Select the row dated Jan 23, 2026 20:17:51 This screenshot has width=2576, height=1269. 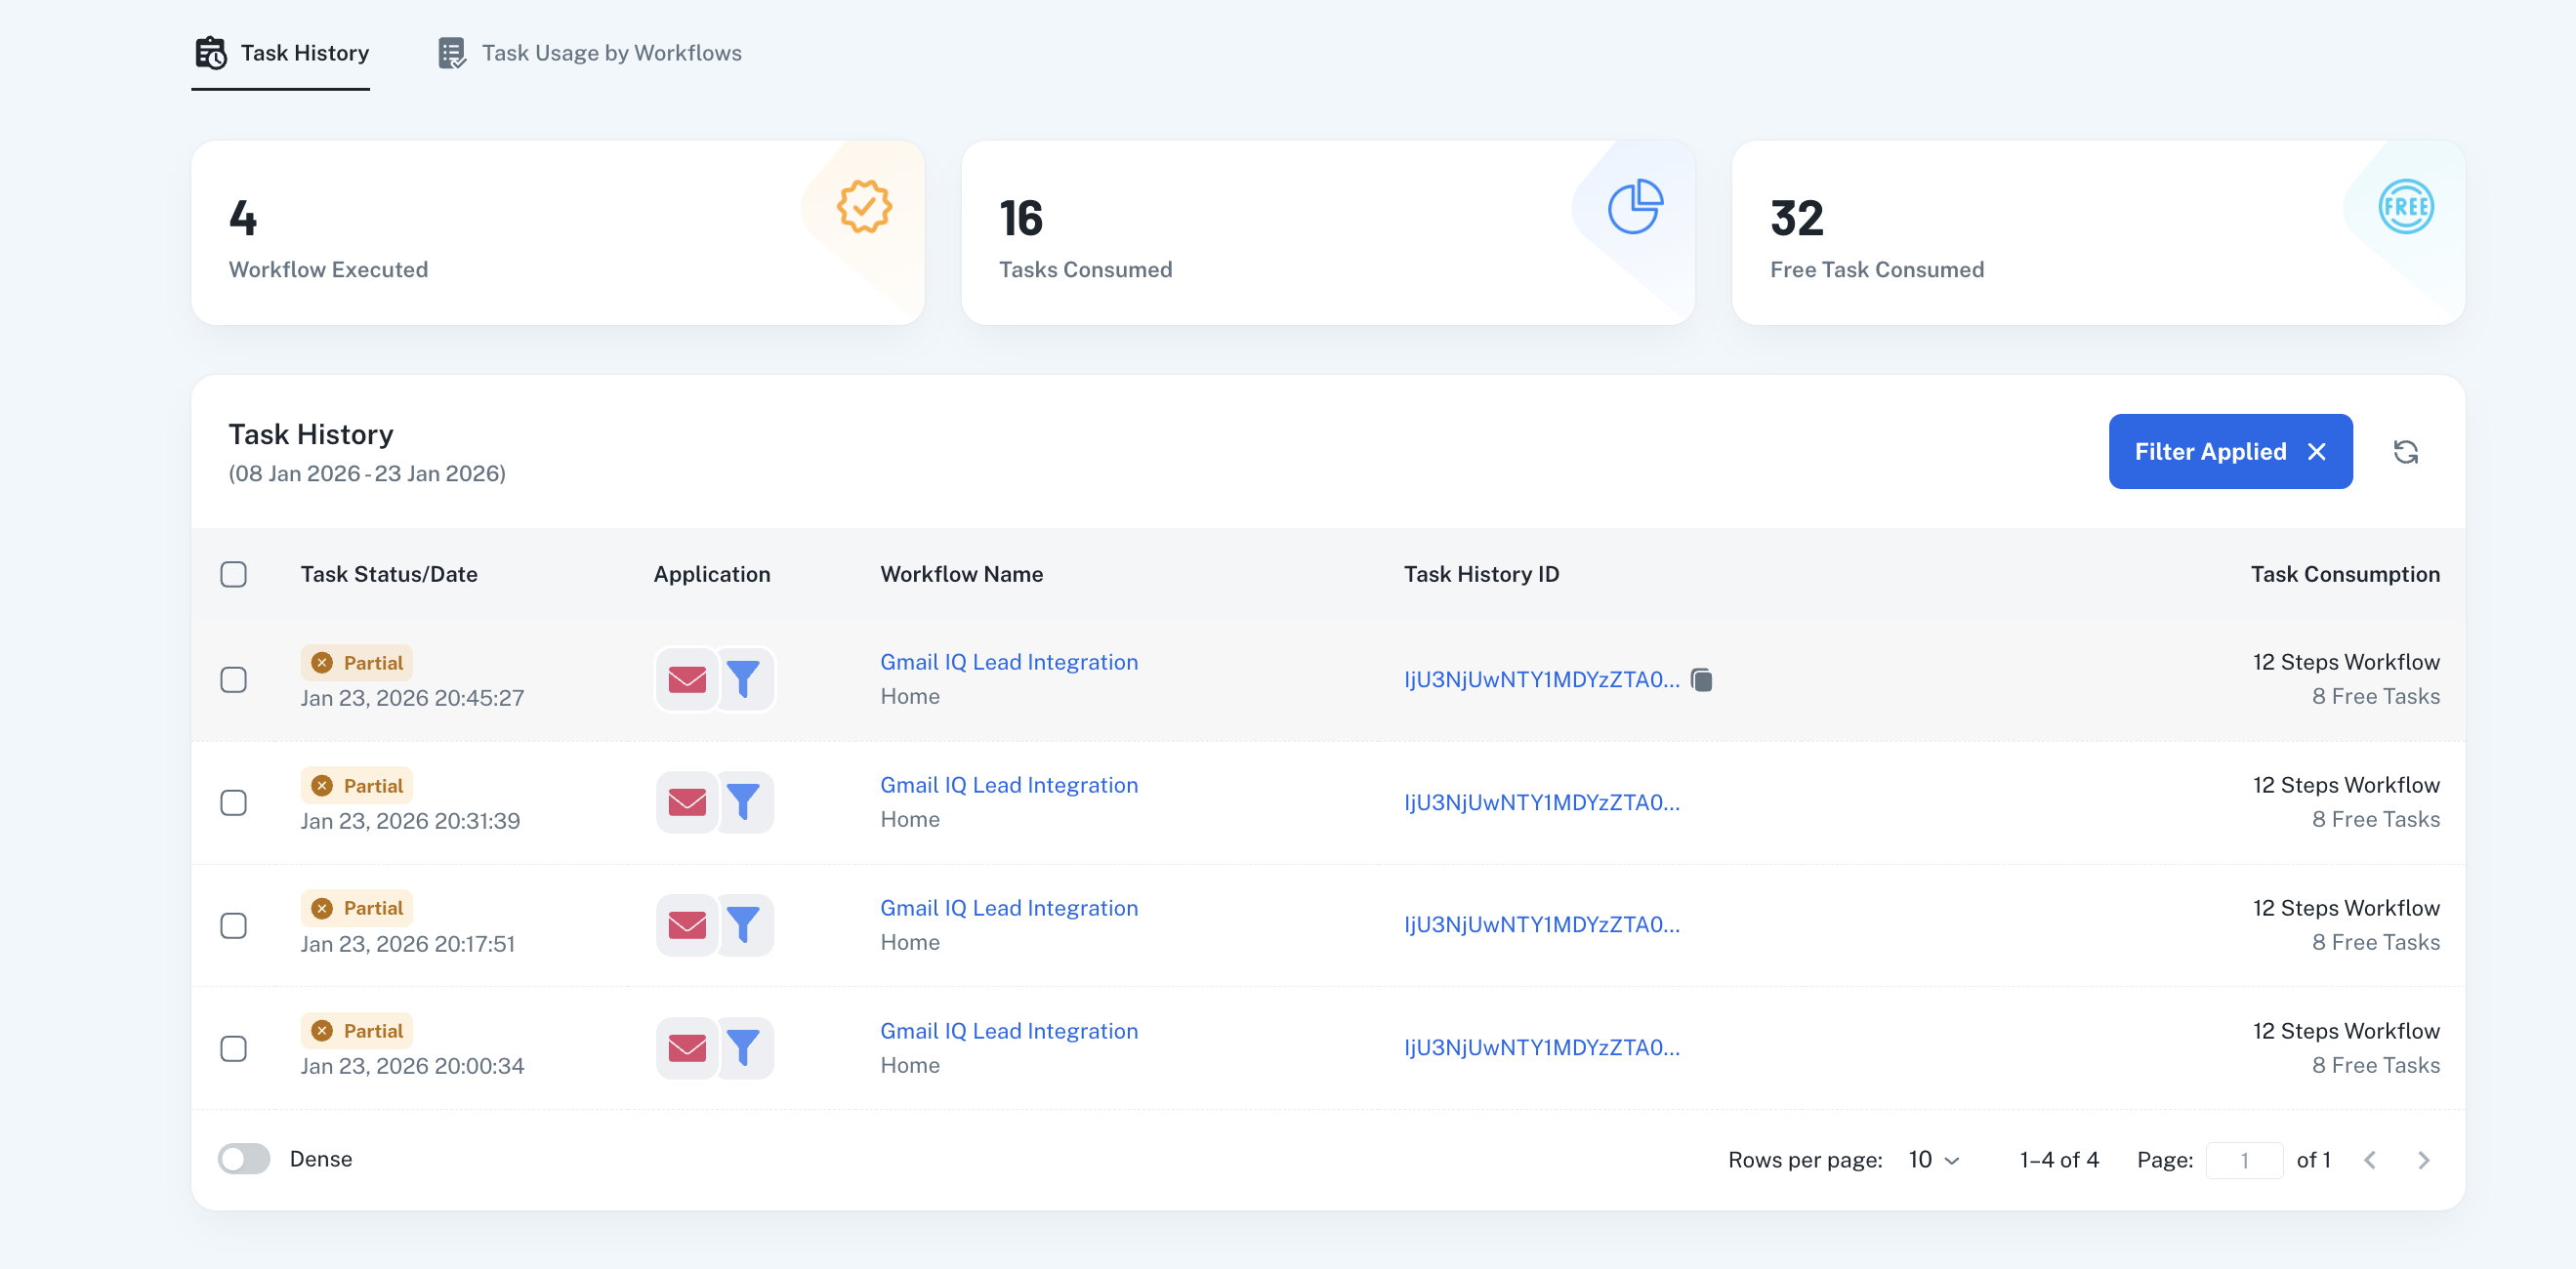click(x=233, y=925)
